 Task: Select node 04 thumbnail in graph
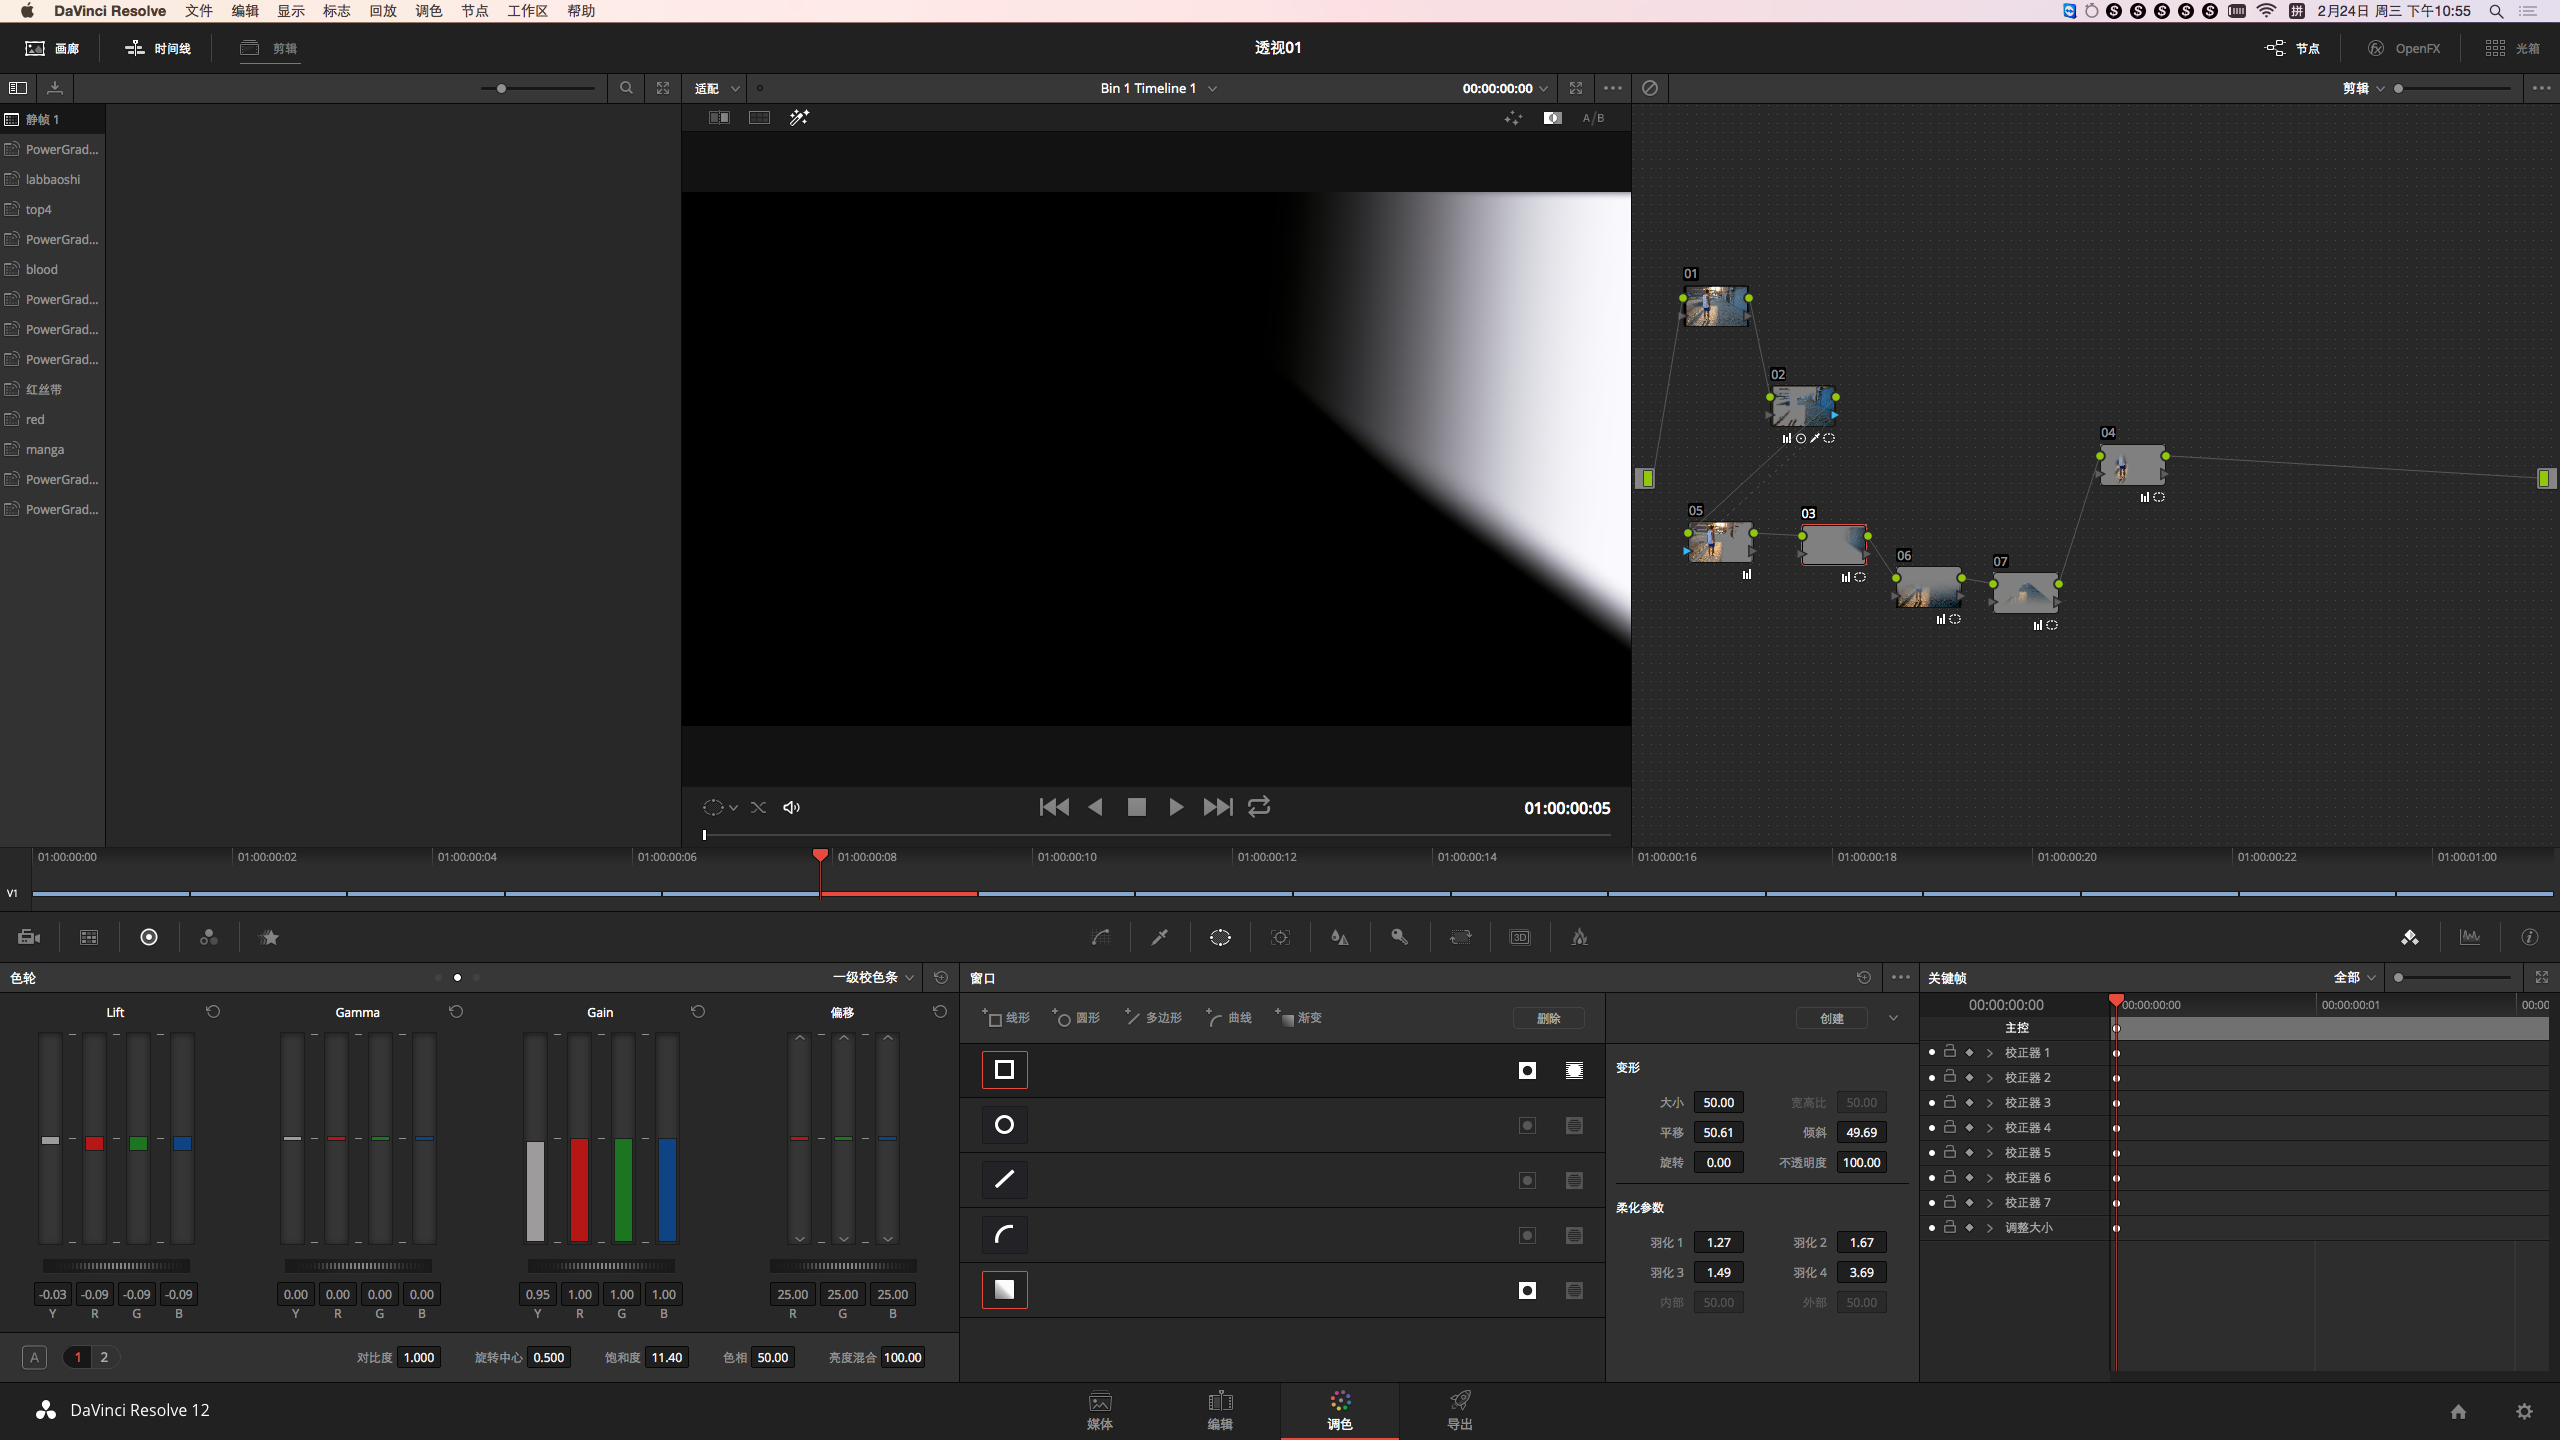(x=2132, y=466)
